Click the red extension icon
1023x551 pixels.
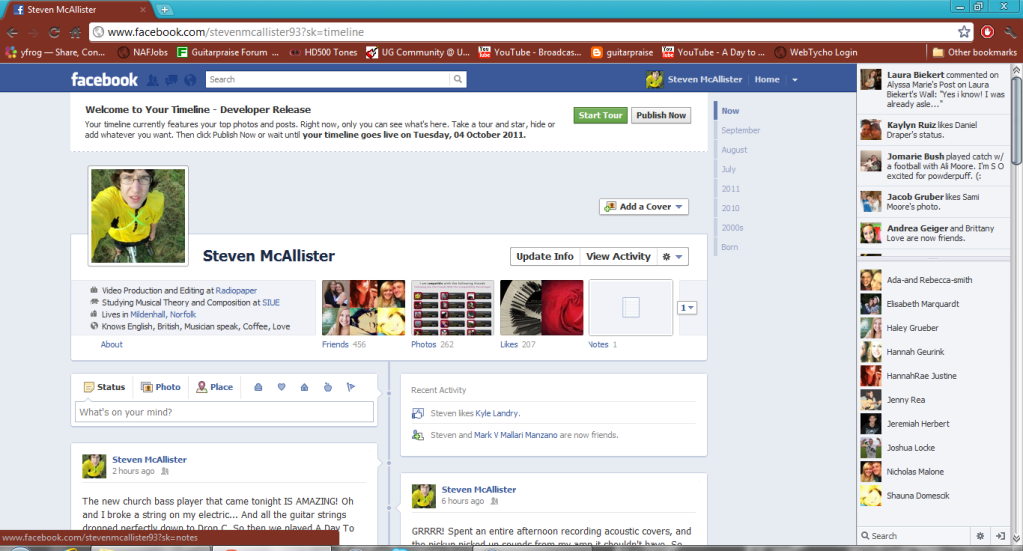pos(987,31)
